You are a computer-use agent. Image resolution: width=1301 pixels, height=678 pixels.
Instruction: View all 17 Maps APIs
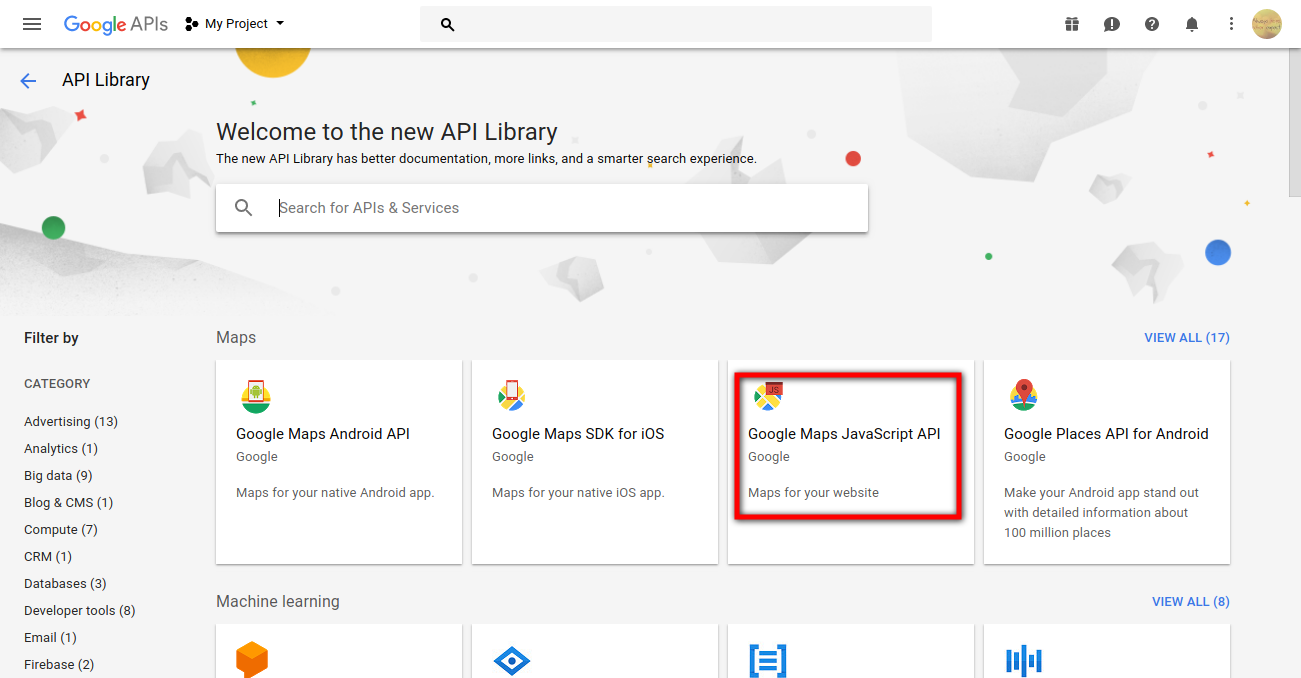pos(1187,338)
